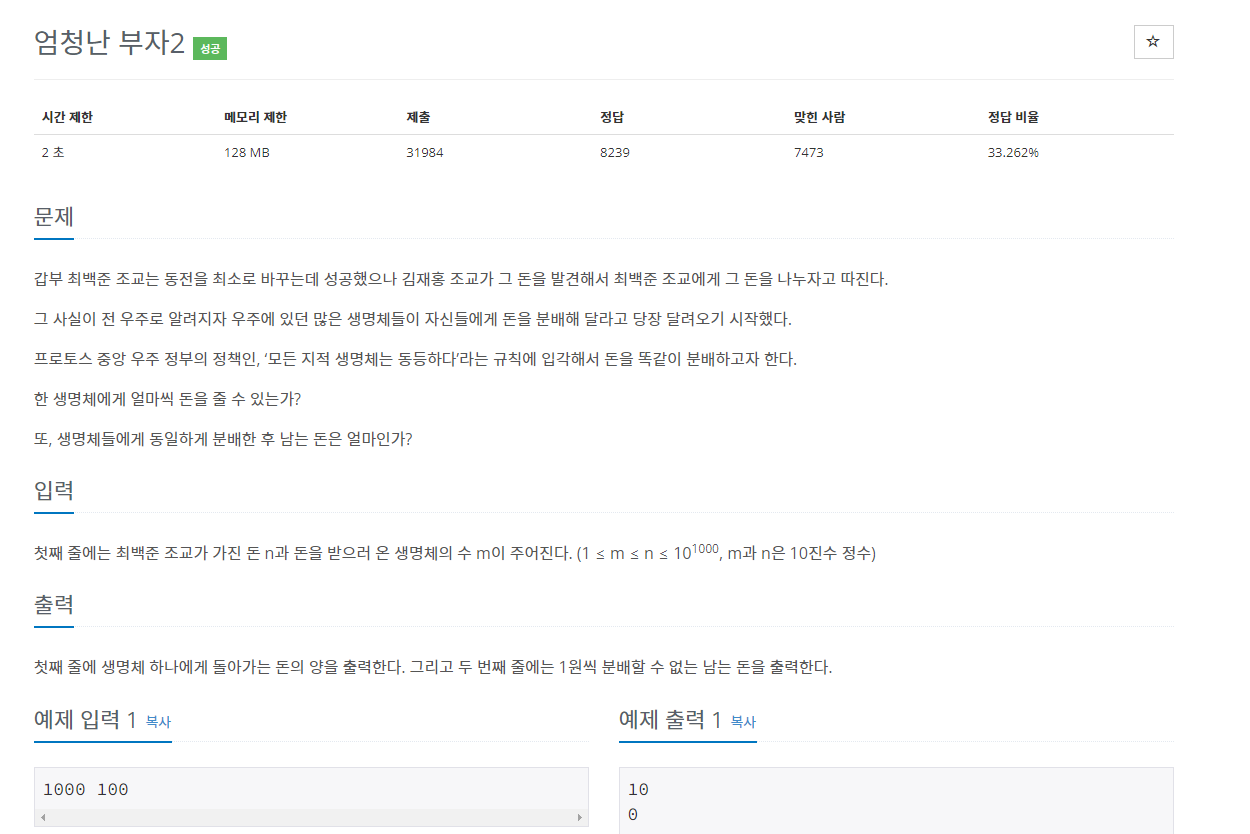The width and height of the screenshot is (1250, 834).
Task: Select the 문제 section heading
Action: 54,217
